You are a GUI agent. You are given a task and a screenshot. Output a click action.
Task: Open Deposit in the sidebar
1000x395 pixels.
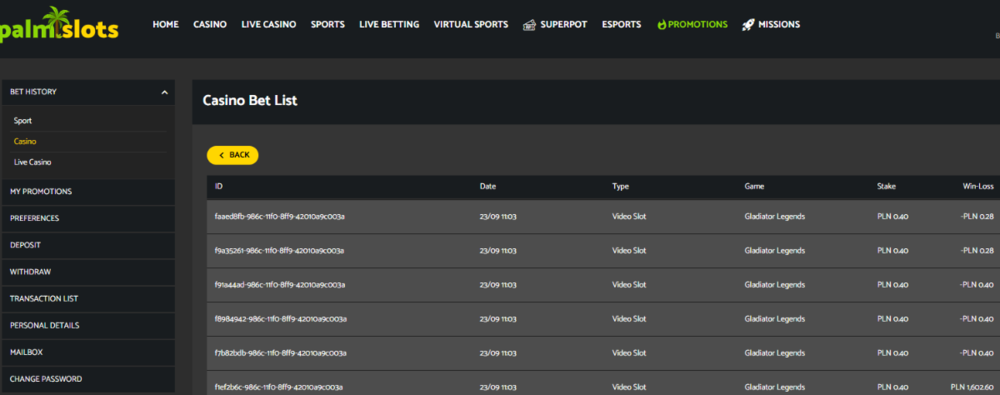tap(88, 245)
